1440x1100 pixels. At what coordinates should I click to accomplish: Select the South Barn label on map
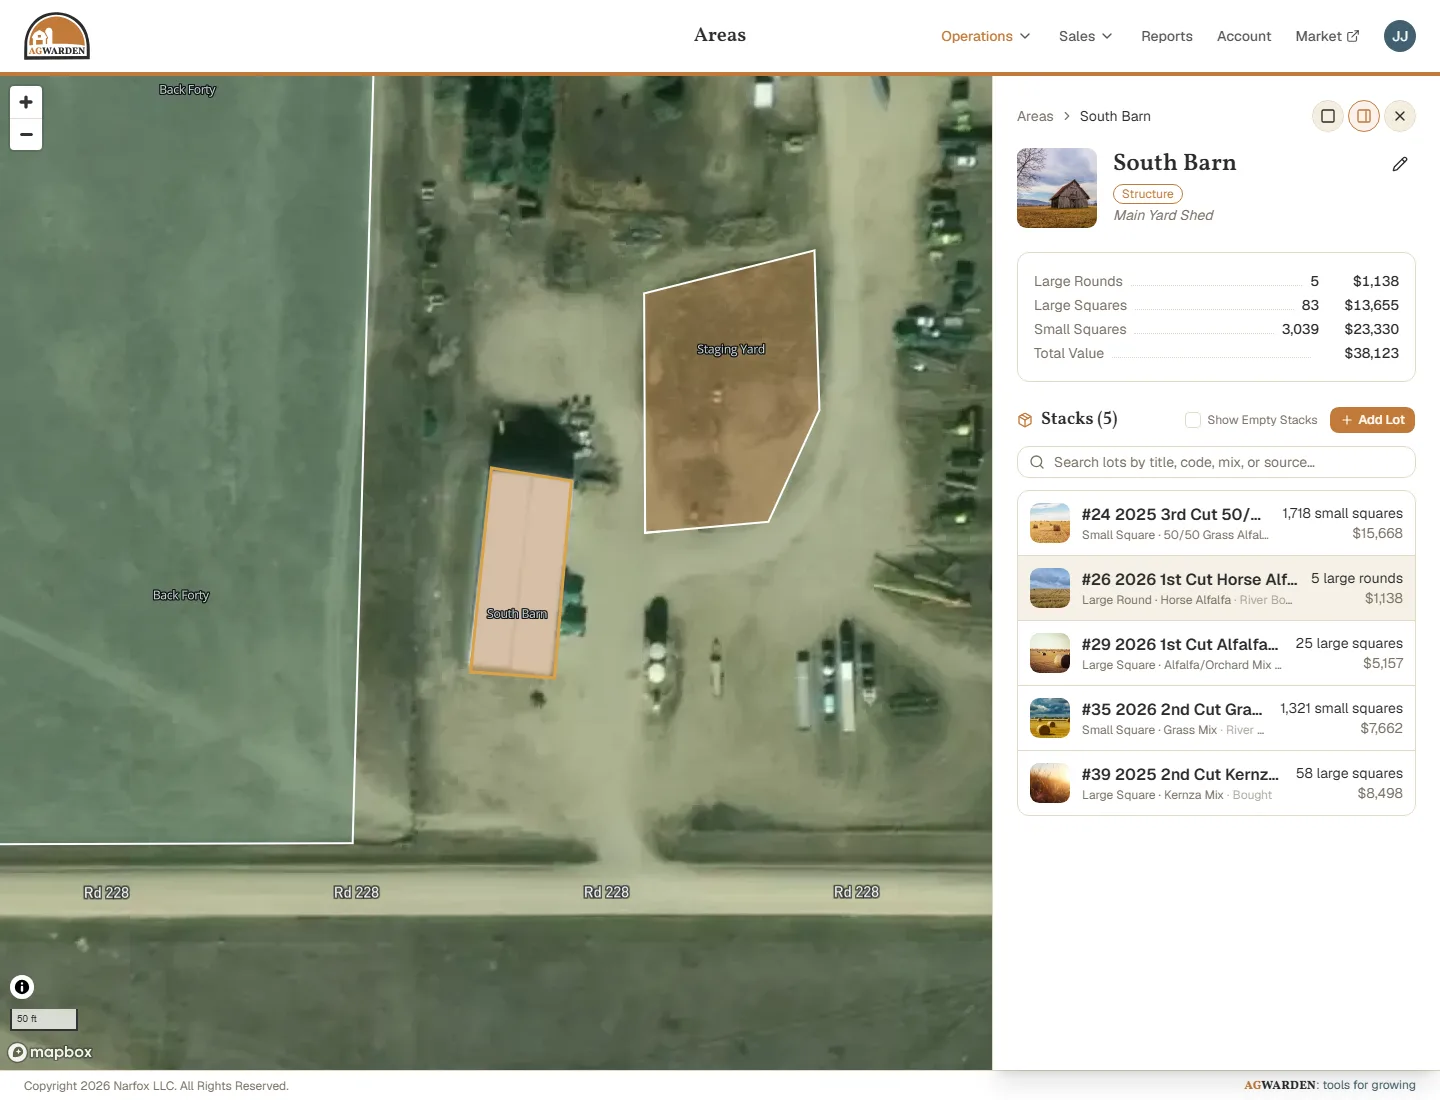pyautogui.click(x=517, y=613)
